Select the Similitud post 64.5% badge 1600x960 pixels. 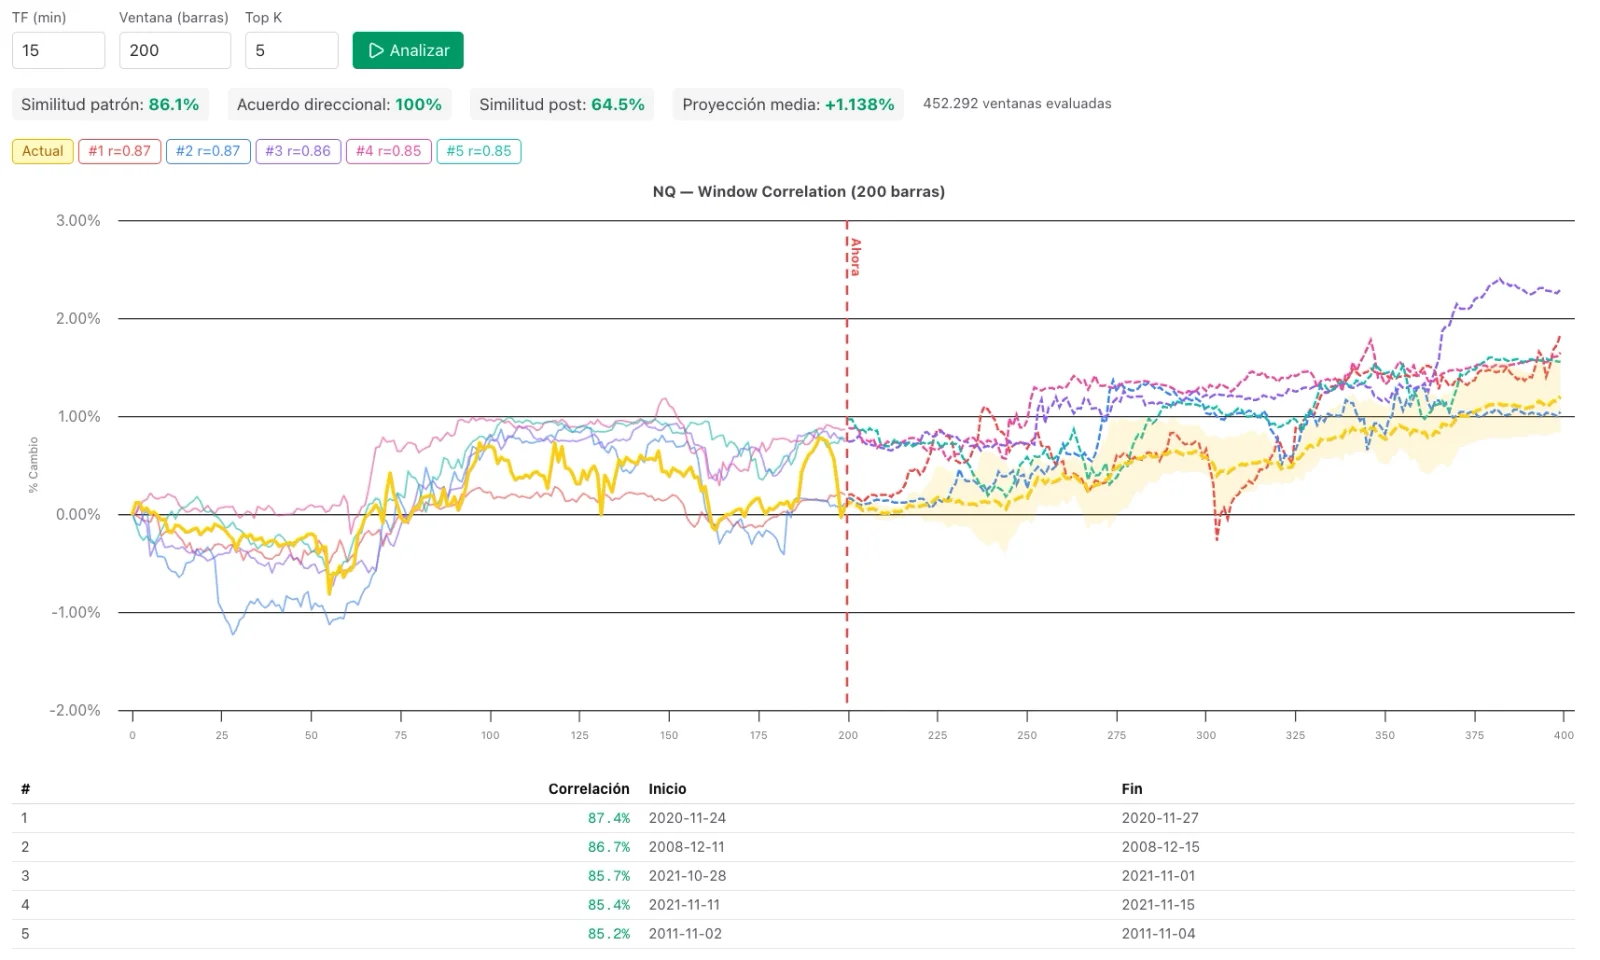pos(562,104)
